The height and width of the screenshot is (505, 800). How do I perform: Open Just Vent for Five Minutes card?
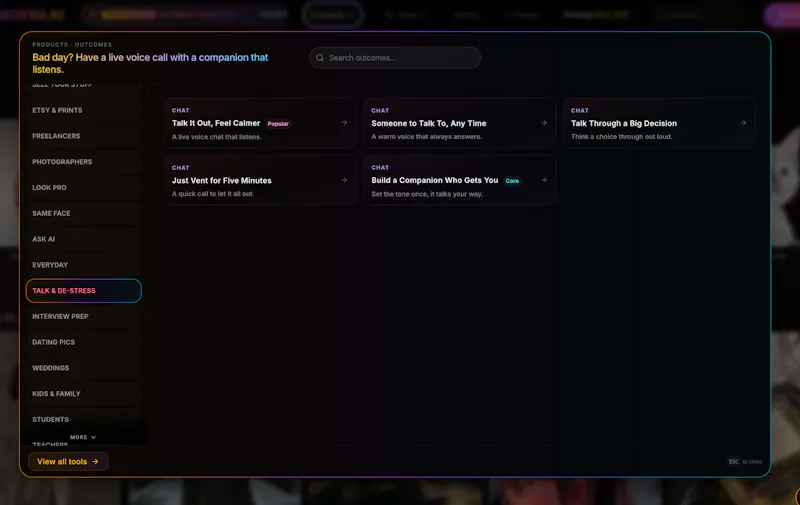(x=260, y=180)
